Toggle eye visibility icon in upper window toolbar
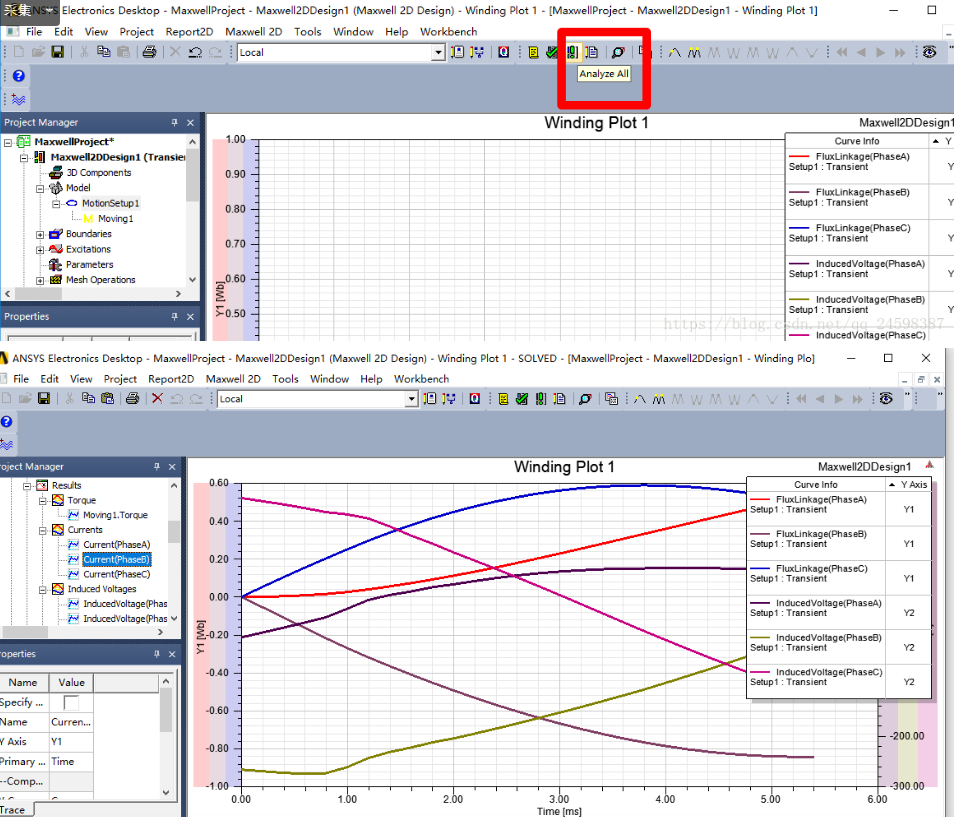Screen dimensions: 955x817 point(929,52)
